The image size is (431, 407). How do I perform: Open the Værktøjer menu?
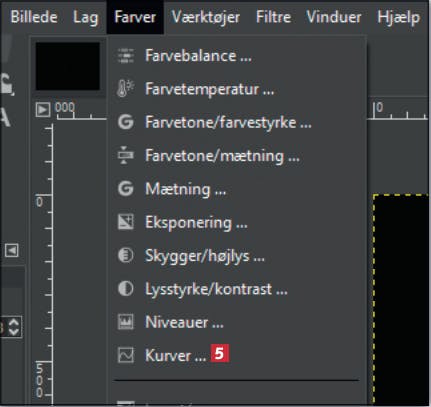206,17
